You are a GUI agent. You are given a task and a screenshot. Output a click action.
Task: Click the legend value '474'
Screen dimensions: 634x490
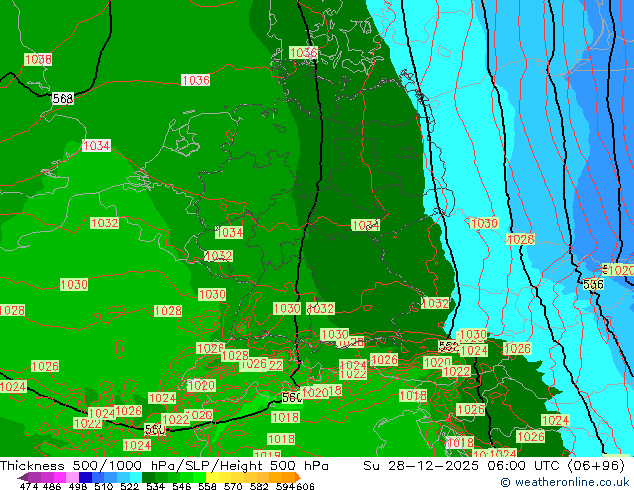click(x=29, y=486)
